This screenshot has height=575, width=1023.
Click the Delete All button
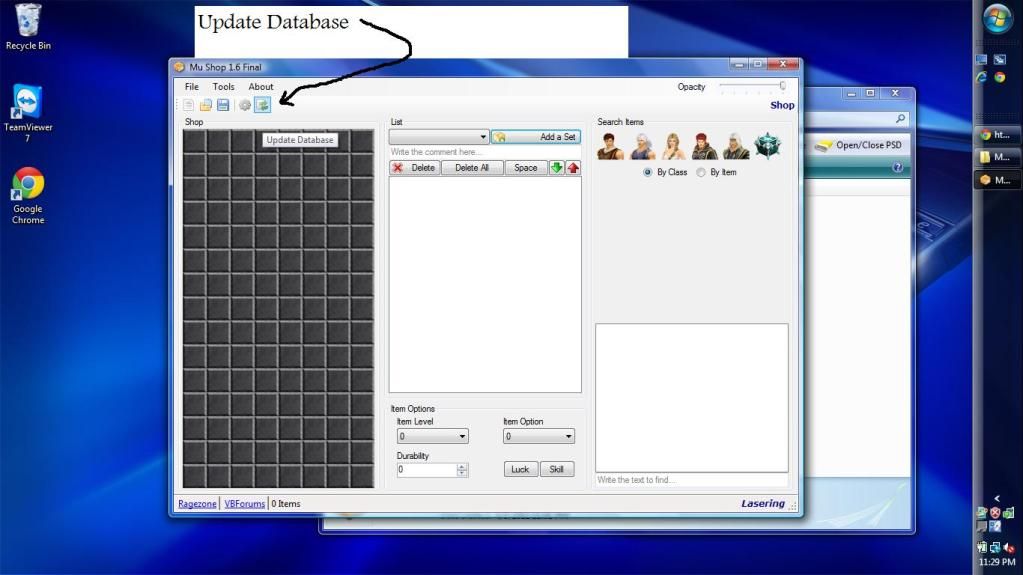point(472,168)
